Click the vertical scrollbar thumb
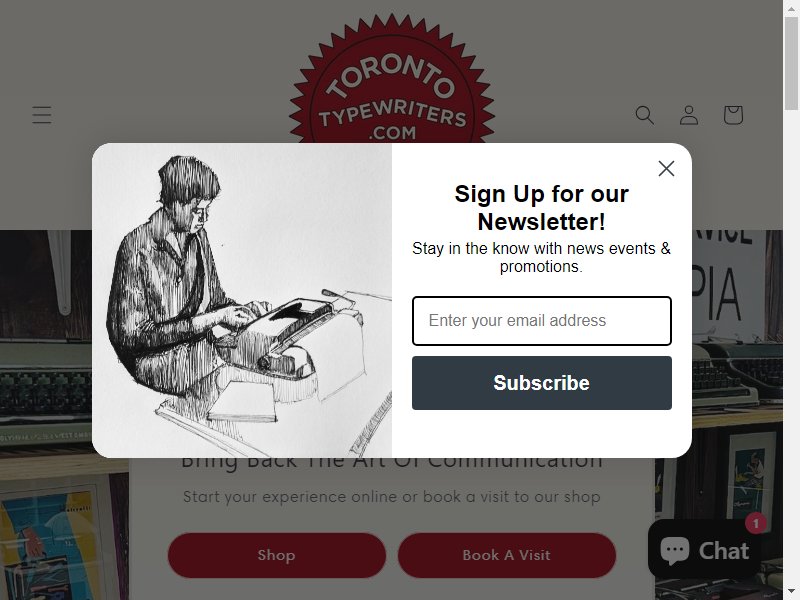 791,63
